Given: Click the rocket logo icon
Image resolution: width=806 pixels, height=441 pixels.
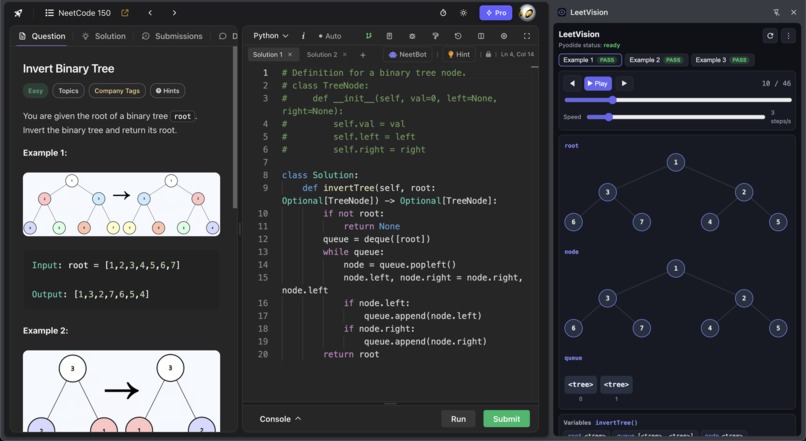Looking at the screenshot, I should pyautogui.click(x=19, y=13).
